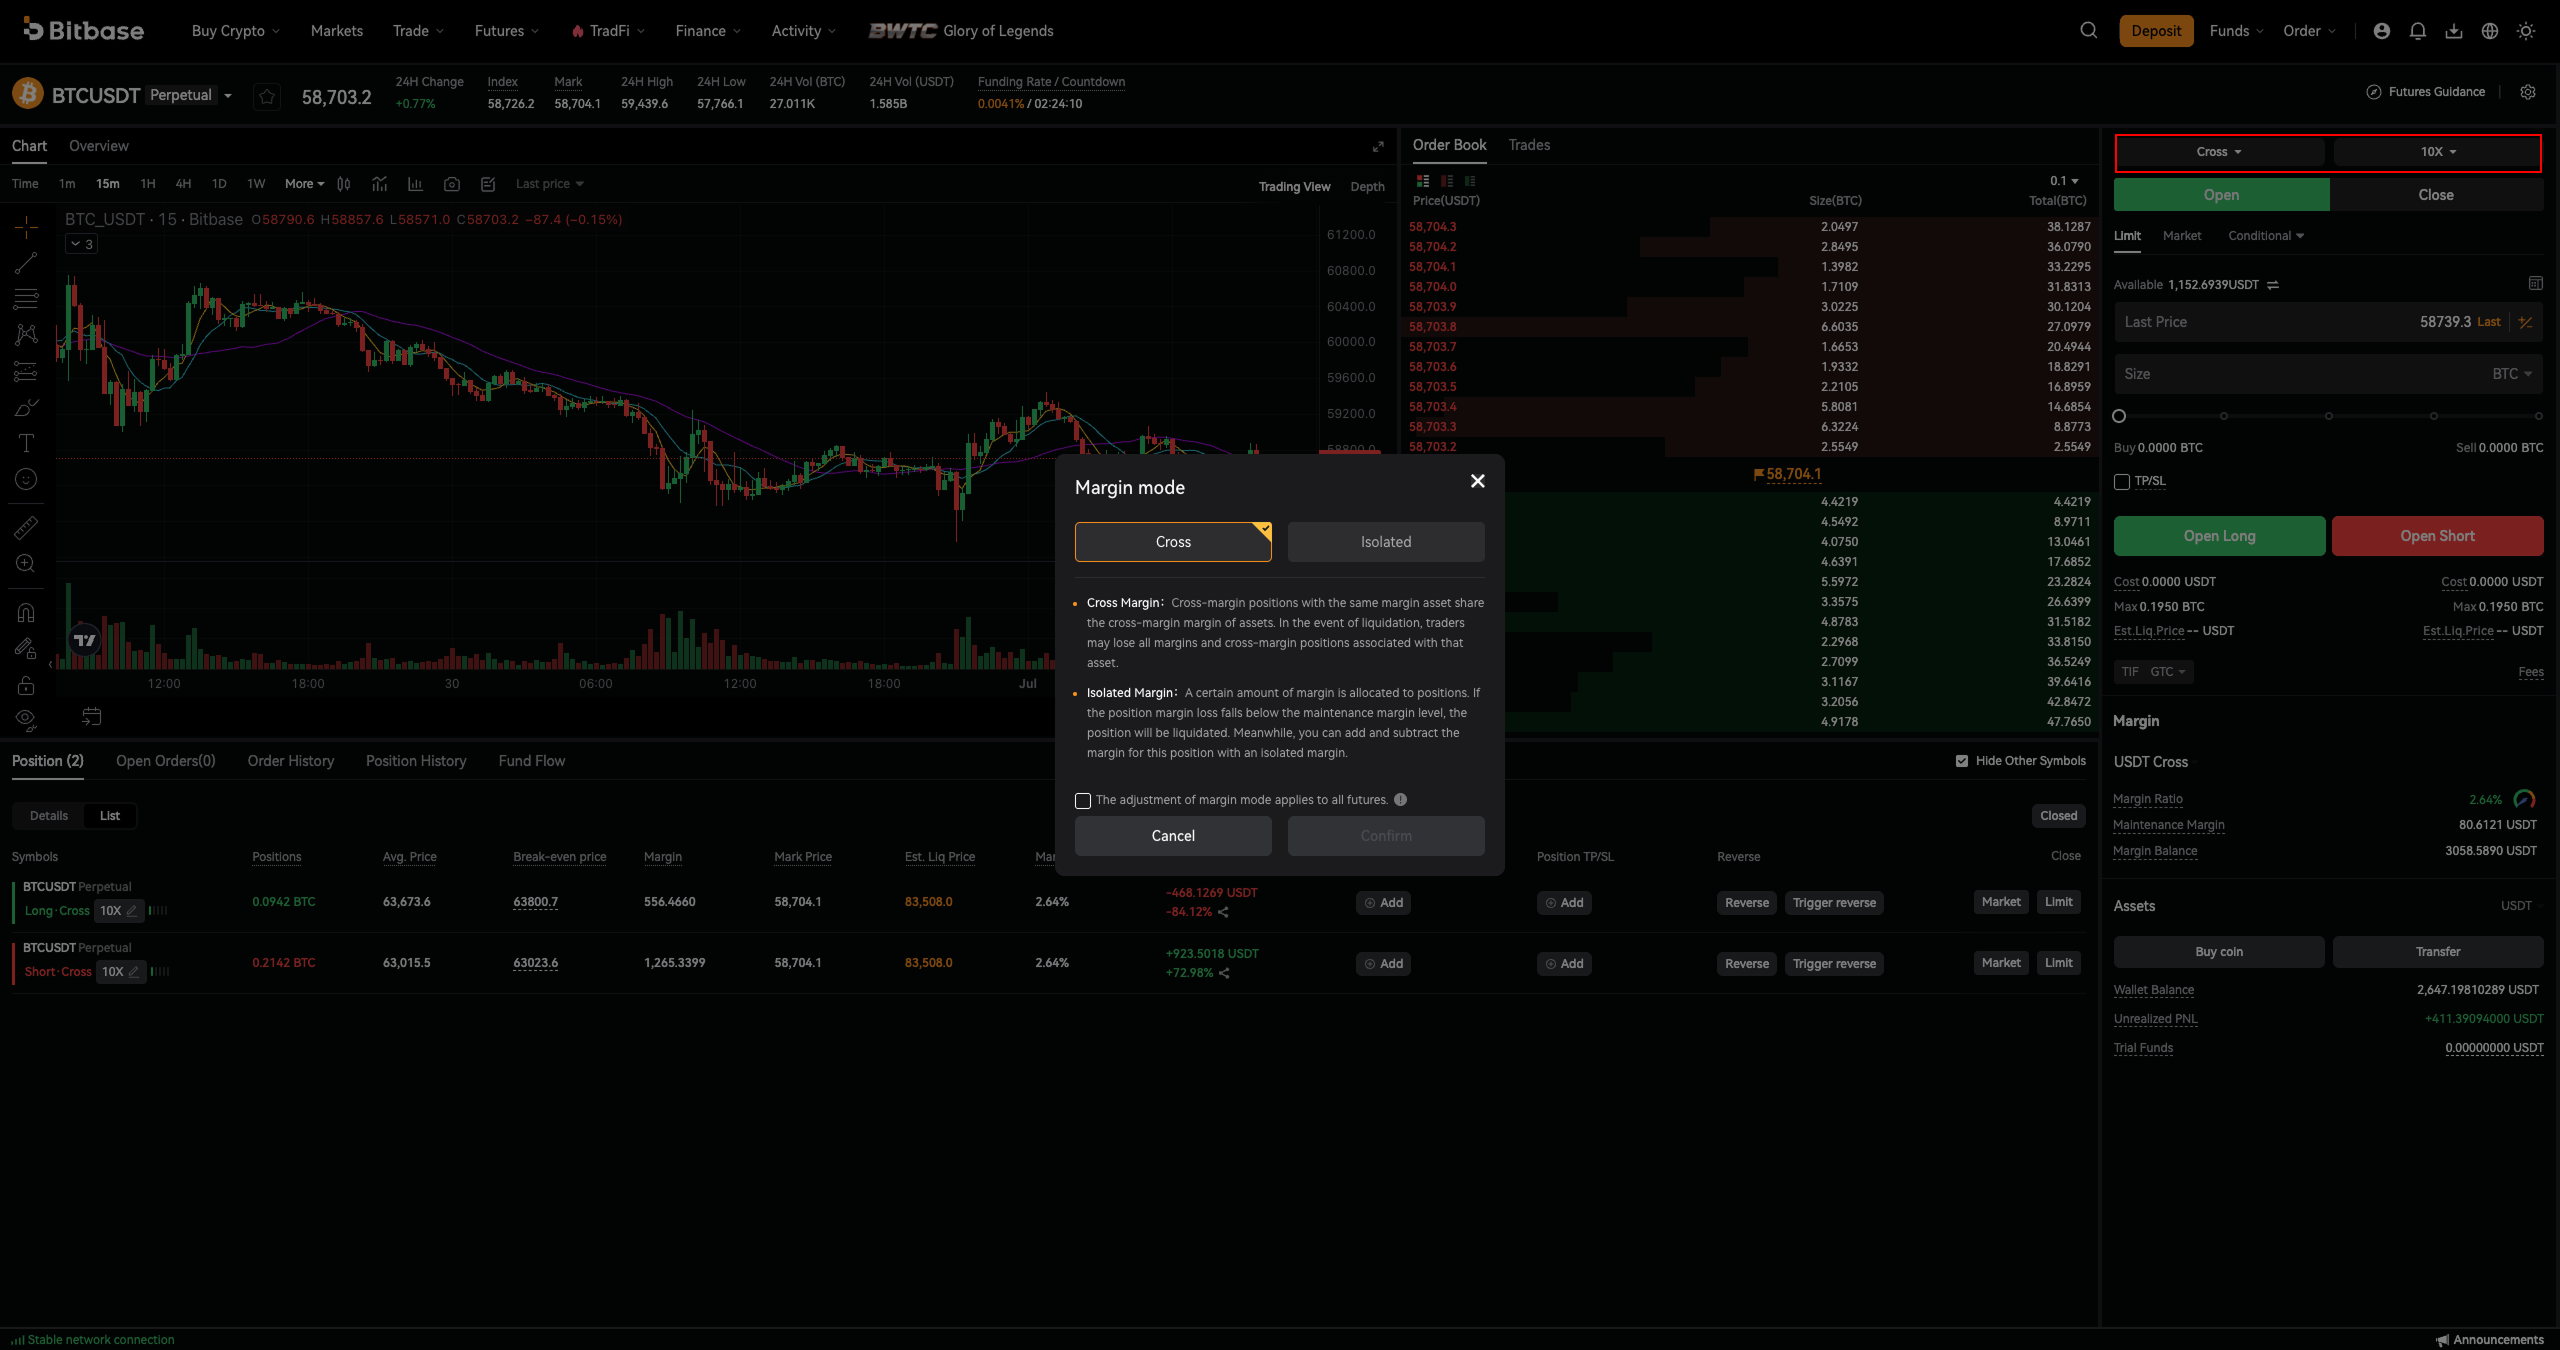The height and width of the screenshot is (1350, 2560).
Task: Select the text annotation tool
Action: pos(27,443)
